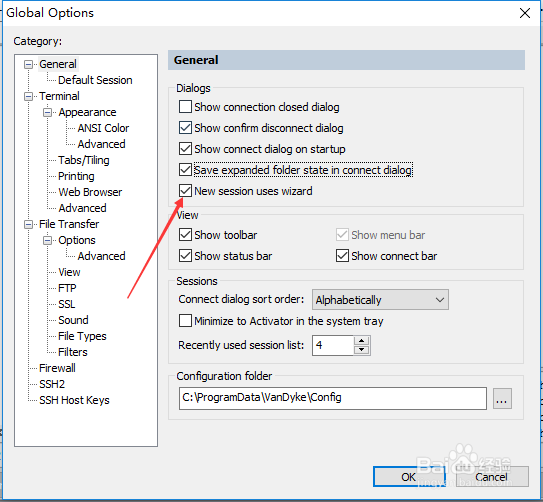Click the OK button
The image size is (543, 502).
point(409,477)
